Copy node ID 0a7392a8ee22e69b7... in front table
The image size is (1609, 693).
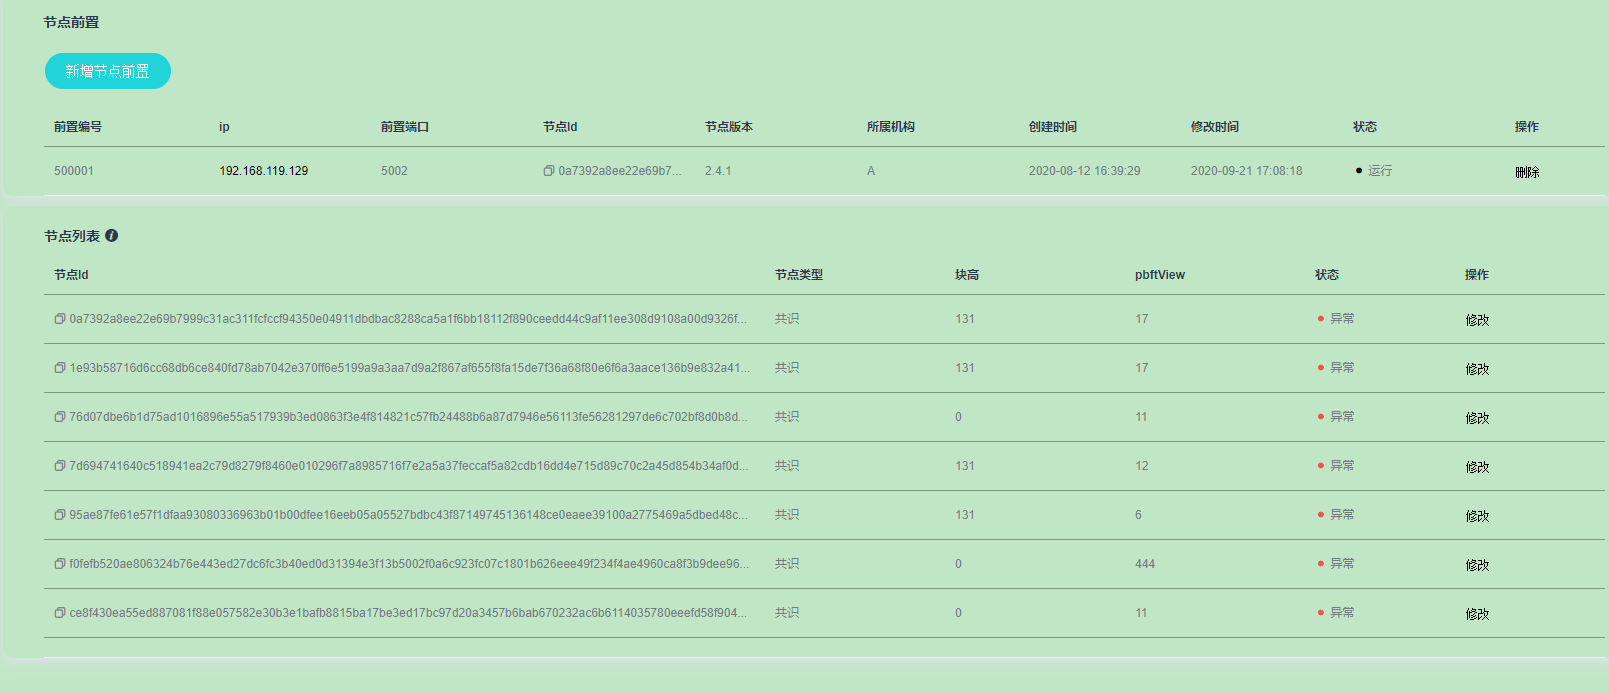coord(548,171)
